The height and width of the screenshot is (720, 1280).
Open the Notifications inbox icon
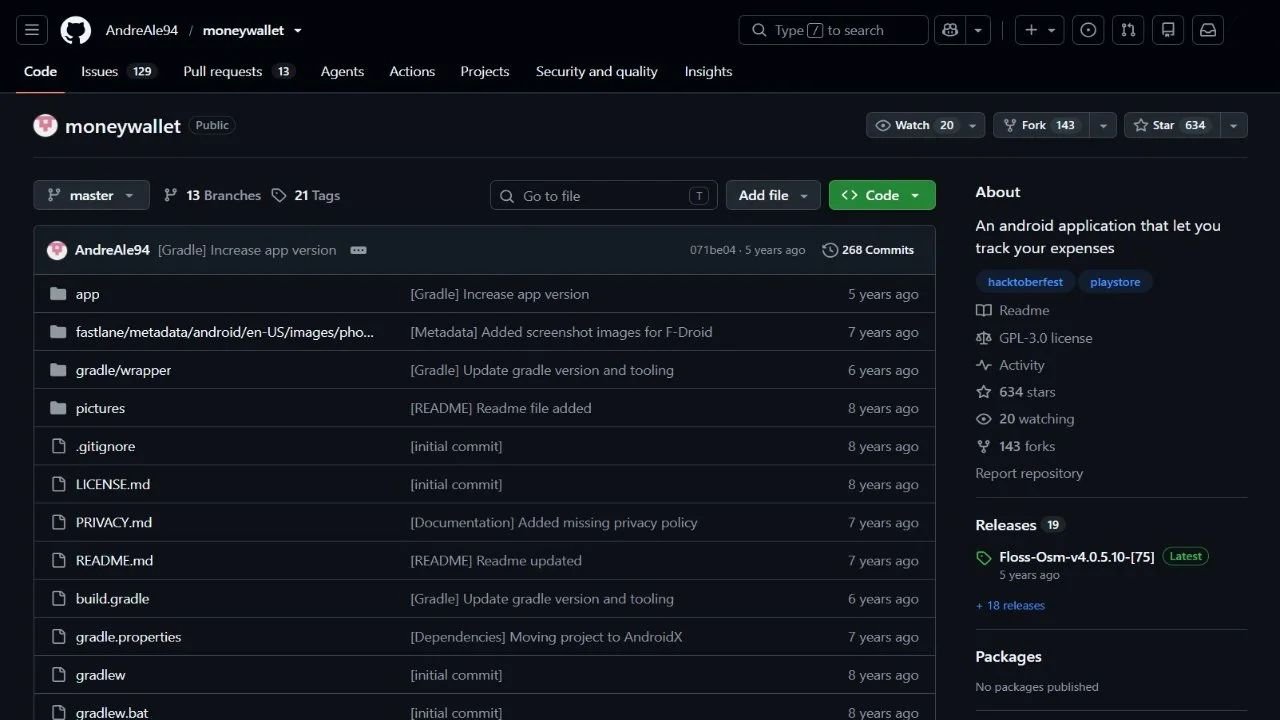click(1208, 30)
